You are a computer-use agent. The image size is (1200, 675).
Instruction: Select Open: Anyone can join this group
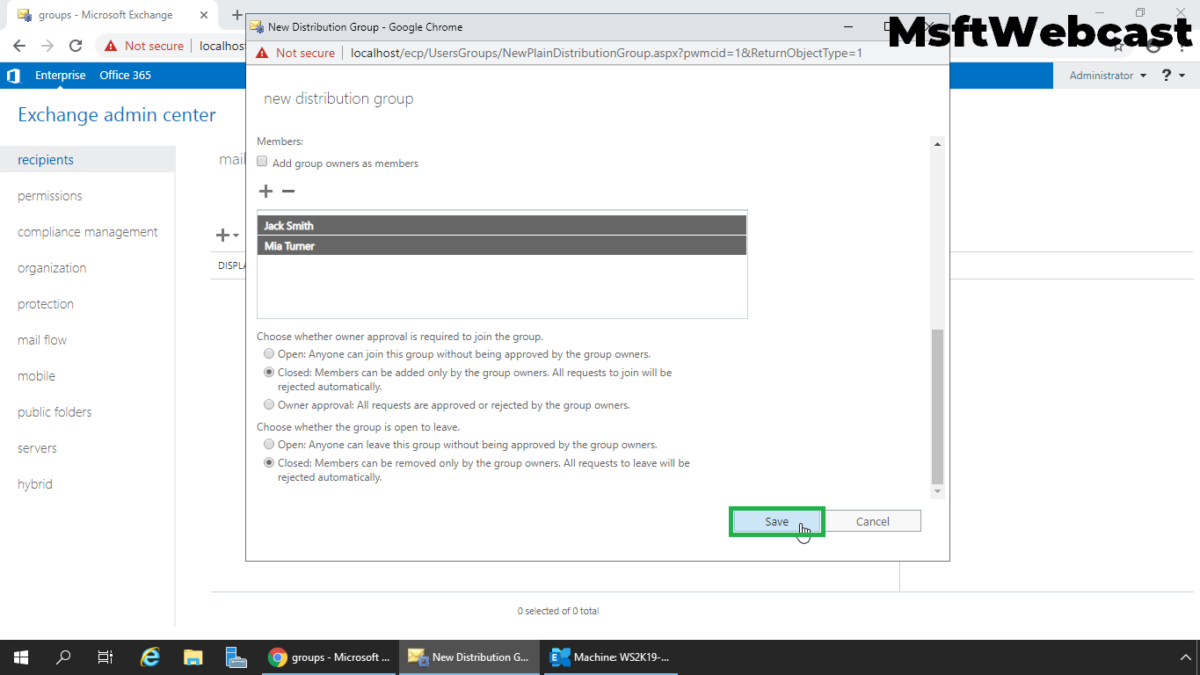click(269, 353)
